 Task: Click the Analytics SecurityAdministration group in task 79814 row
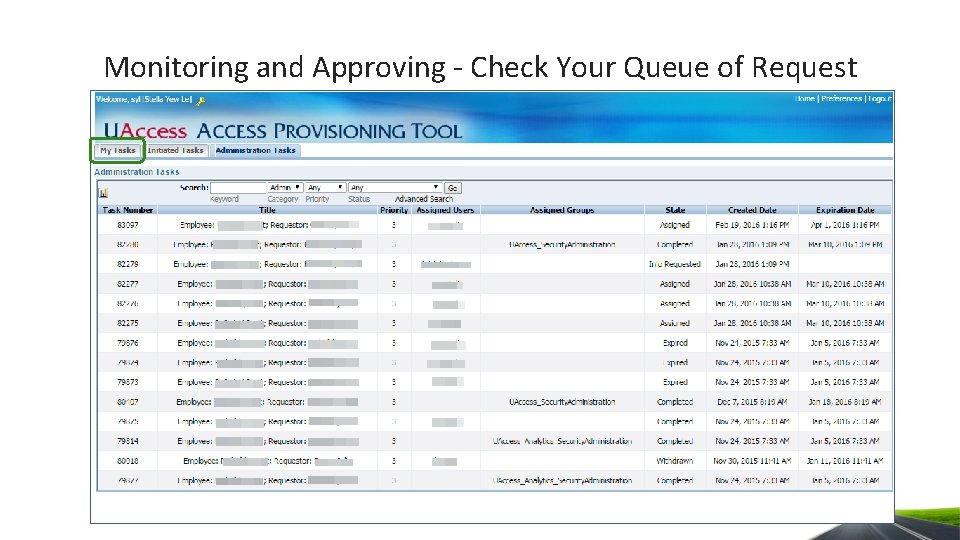[562, 441]
